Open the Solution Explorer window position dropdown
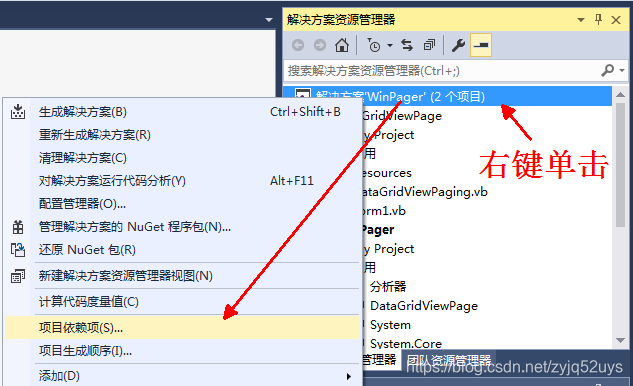The height and width of the screenshot is (386, 633). coord(581,20)
